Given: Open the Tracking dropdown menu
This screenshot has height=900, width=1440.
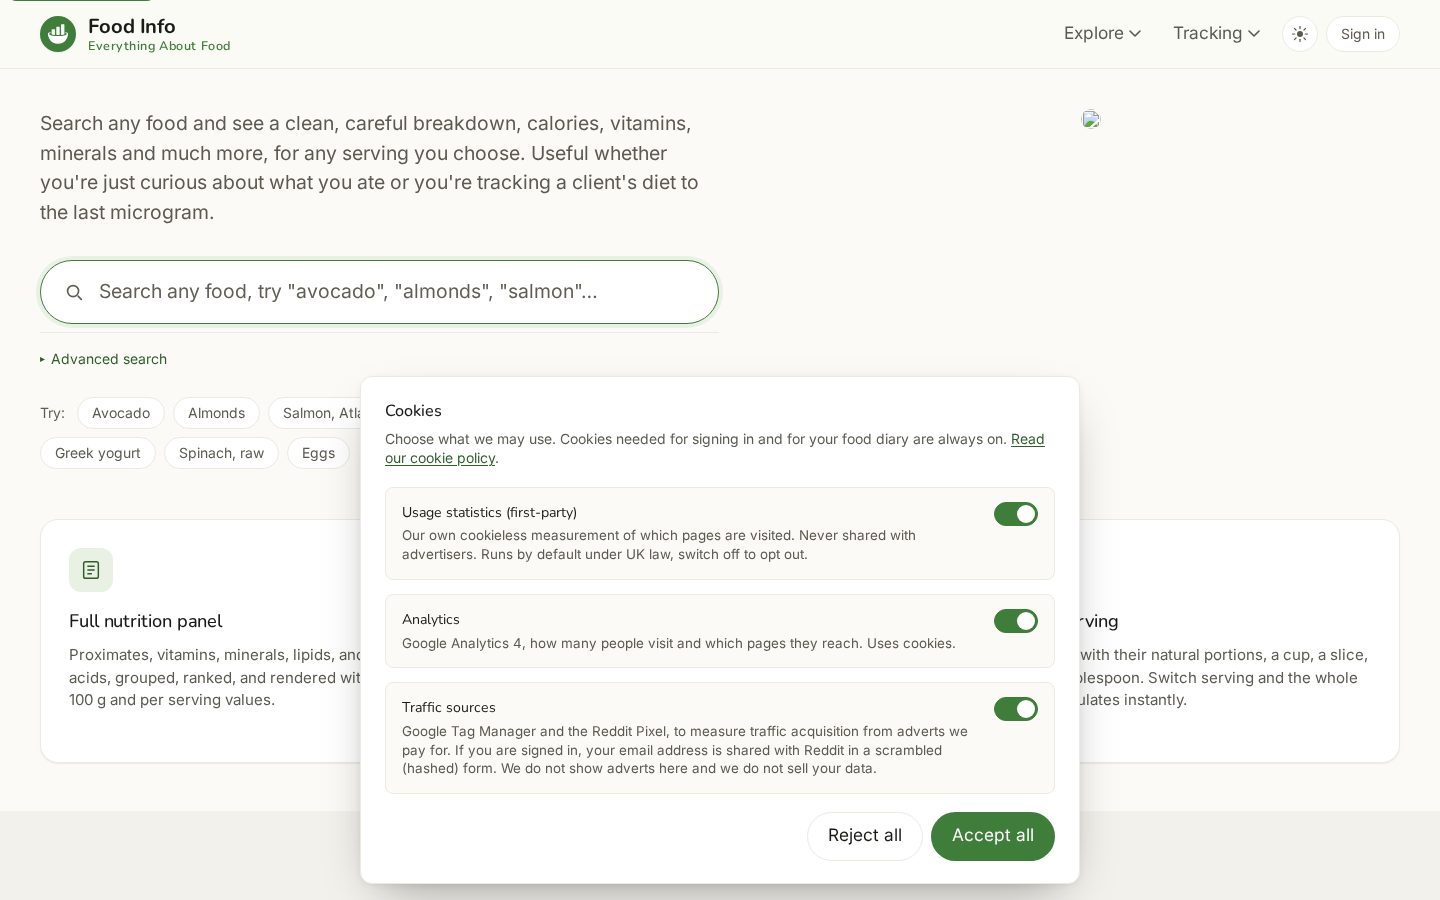Looking at the screenshot, I should coord(1216,34).
